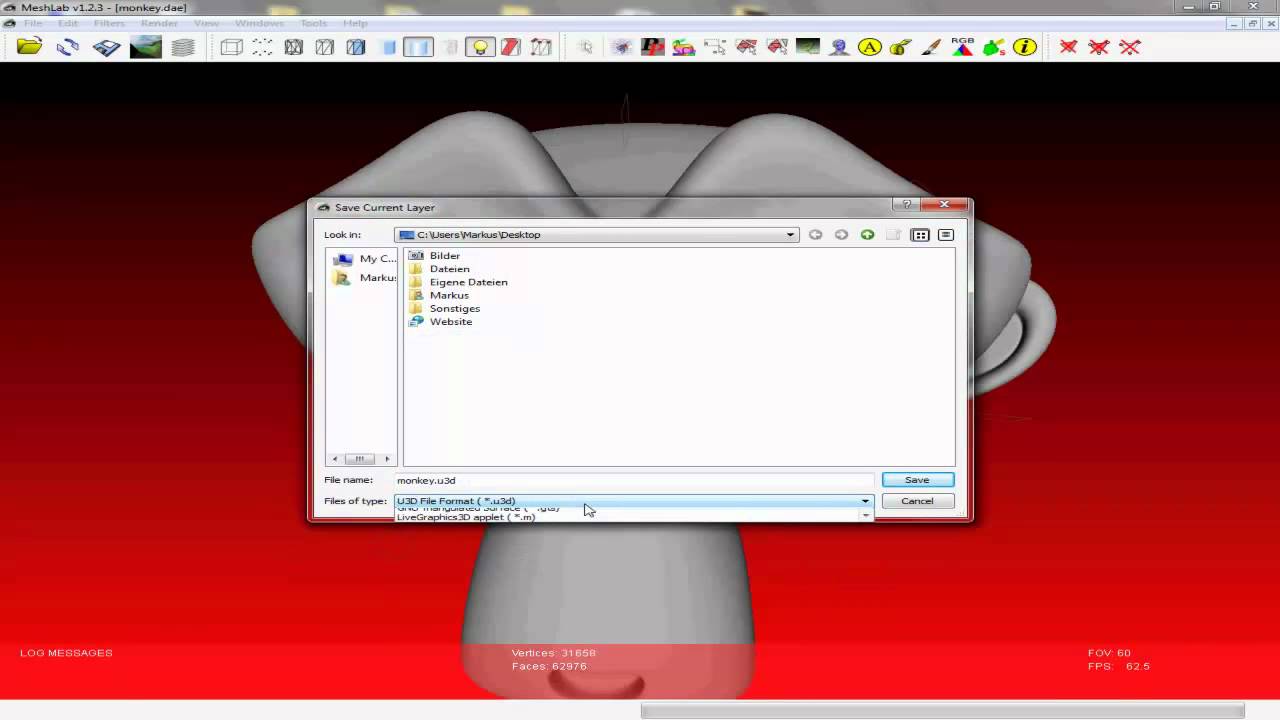The width and height of the screenshot is (1280, 720).
Task: Click the Create New Folder icon
Action: pyautogui.click(x=893, y=235)
